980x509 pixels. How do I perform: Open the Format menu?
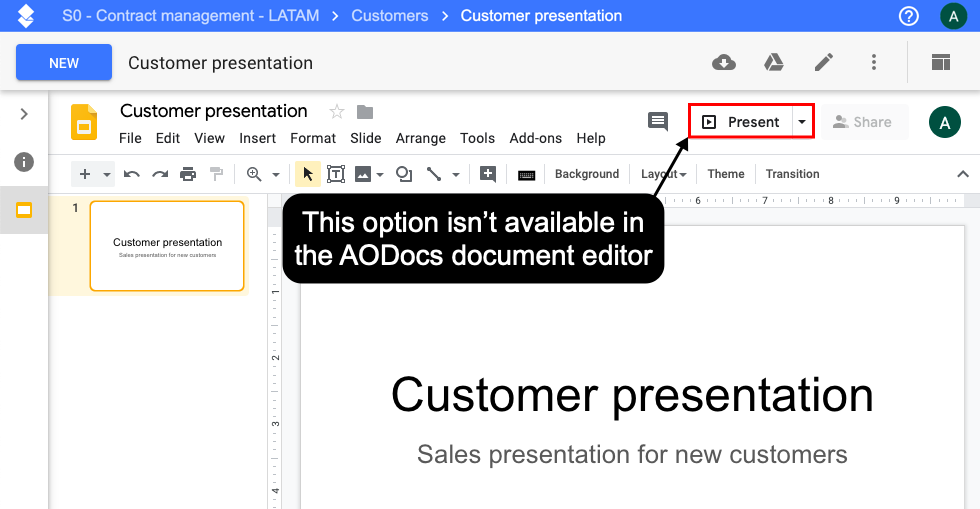coord(312,138)
